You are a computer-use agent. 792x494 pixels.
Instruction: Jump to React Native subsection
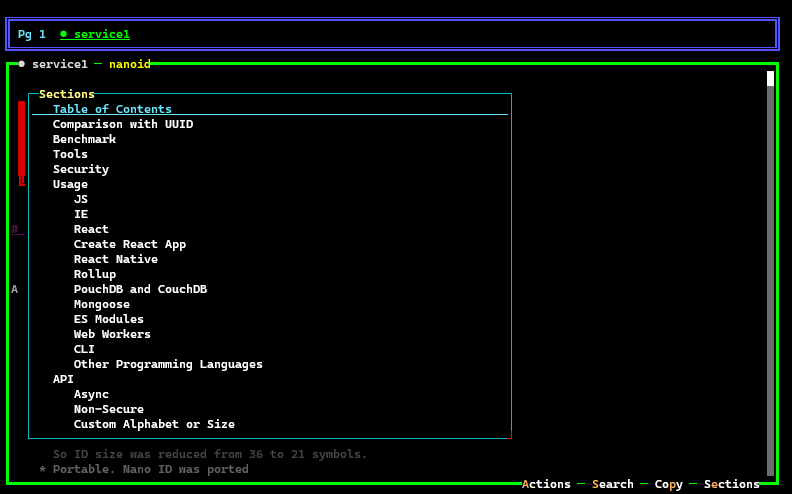pyautogui.click(x=116, y=259)
